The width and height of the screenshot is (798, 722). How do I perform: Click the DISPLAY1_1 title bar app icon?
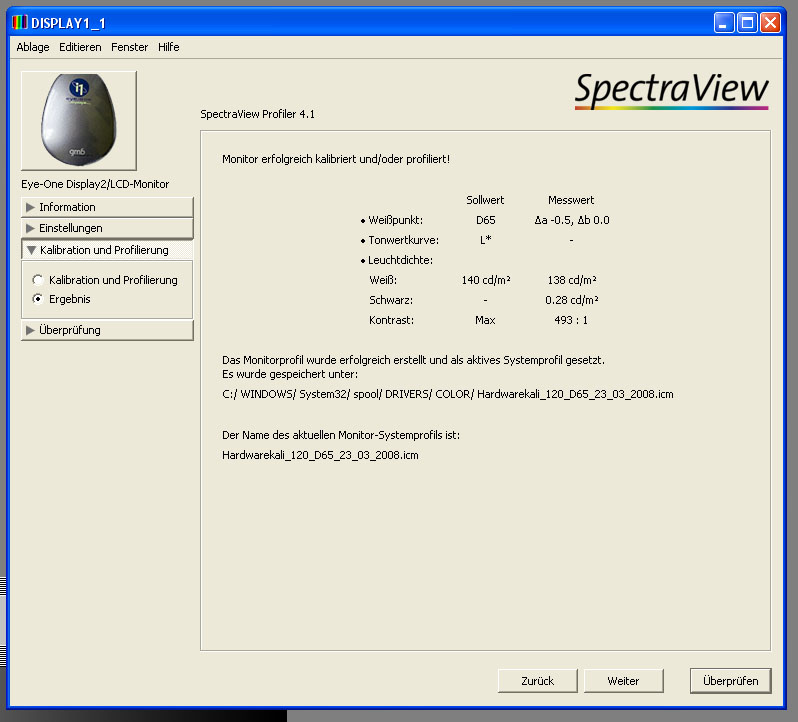(x=18, y=22)
